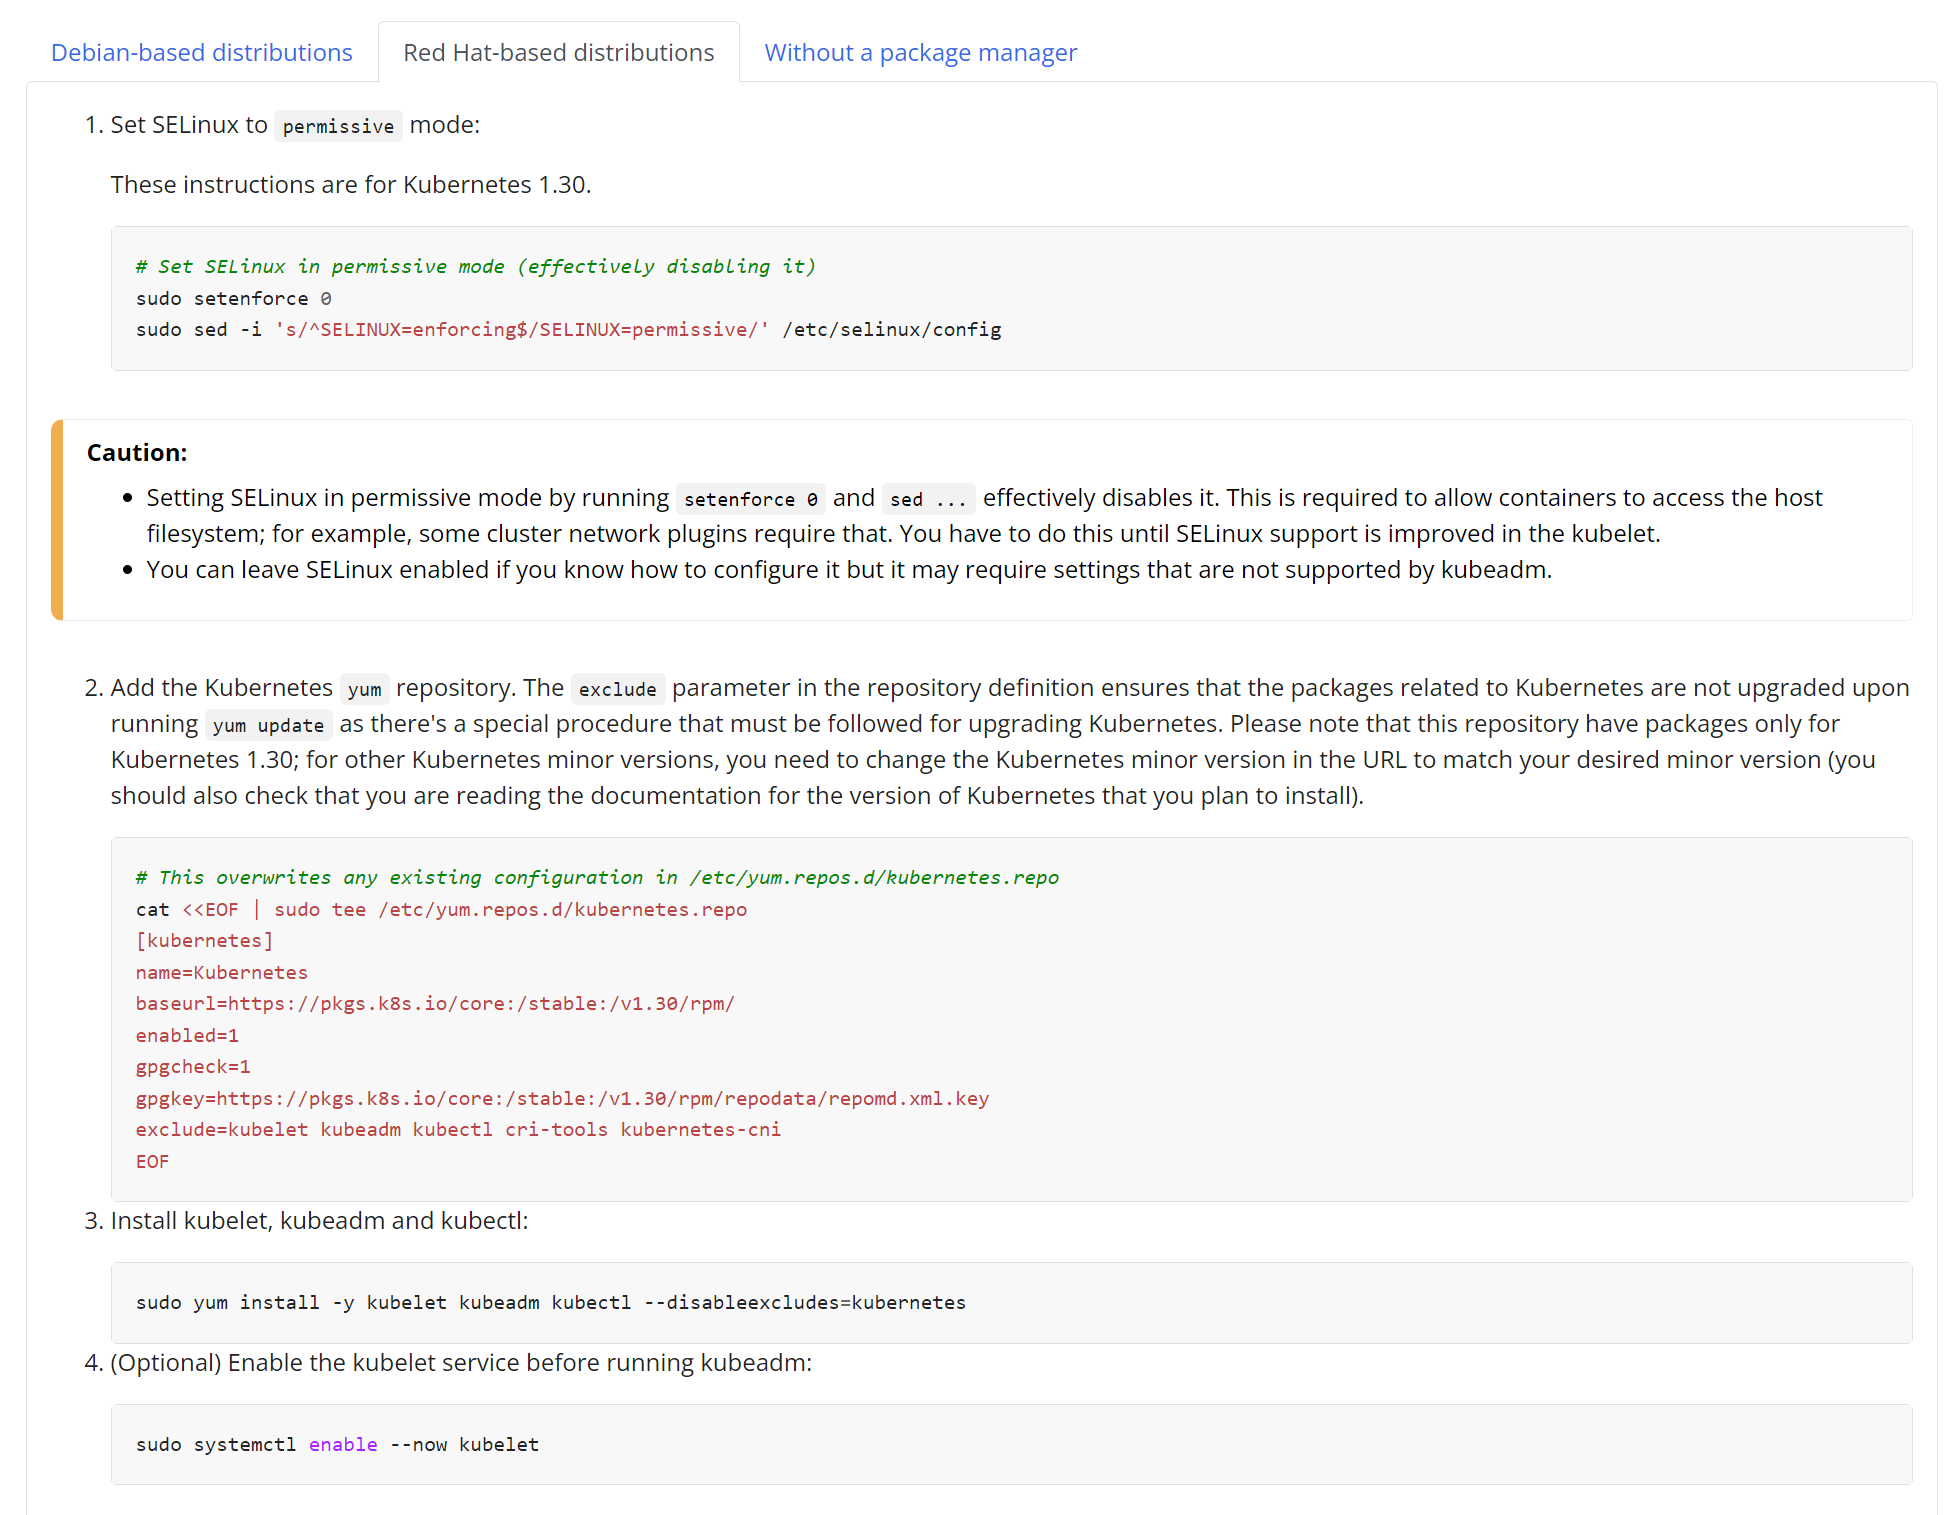This screenshot has width=1948, height=1515.
Task: Click the 'enable' keyword in systemctl command
Action: pyautogui.click(x=343, y=1445)
